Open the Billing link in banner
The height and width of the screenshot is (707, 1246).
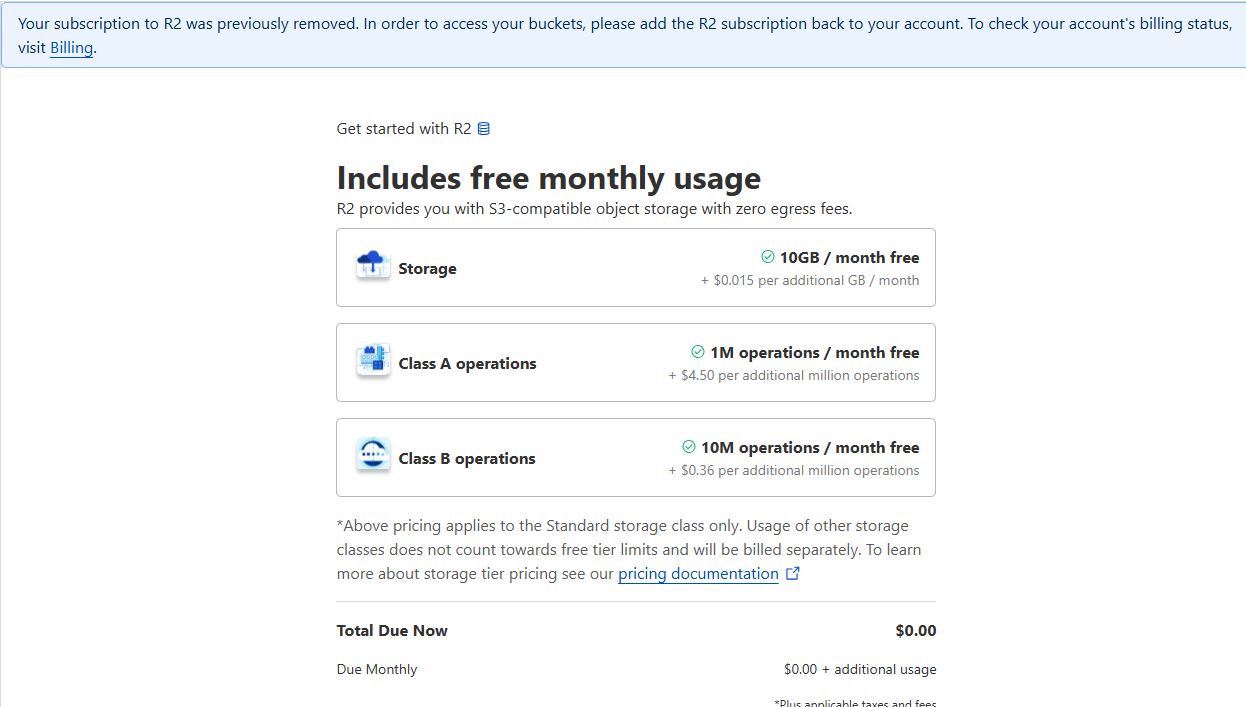coord(71,47)
